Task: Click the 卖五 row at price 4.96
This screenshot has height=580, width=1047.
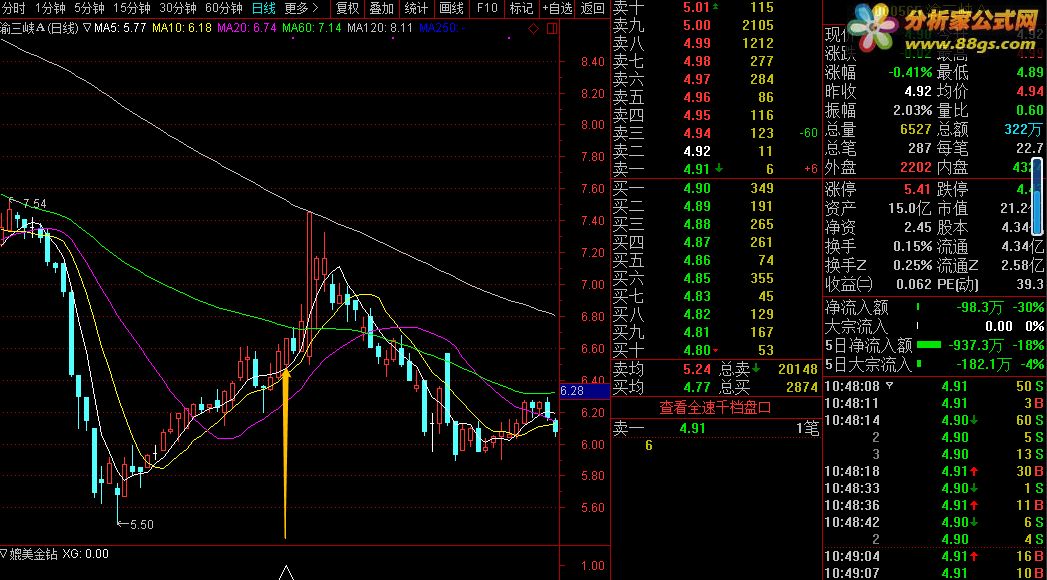Action: (716, 97)
